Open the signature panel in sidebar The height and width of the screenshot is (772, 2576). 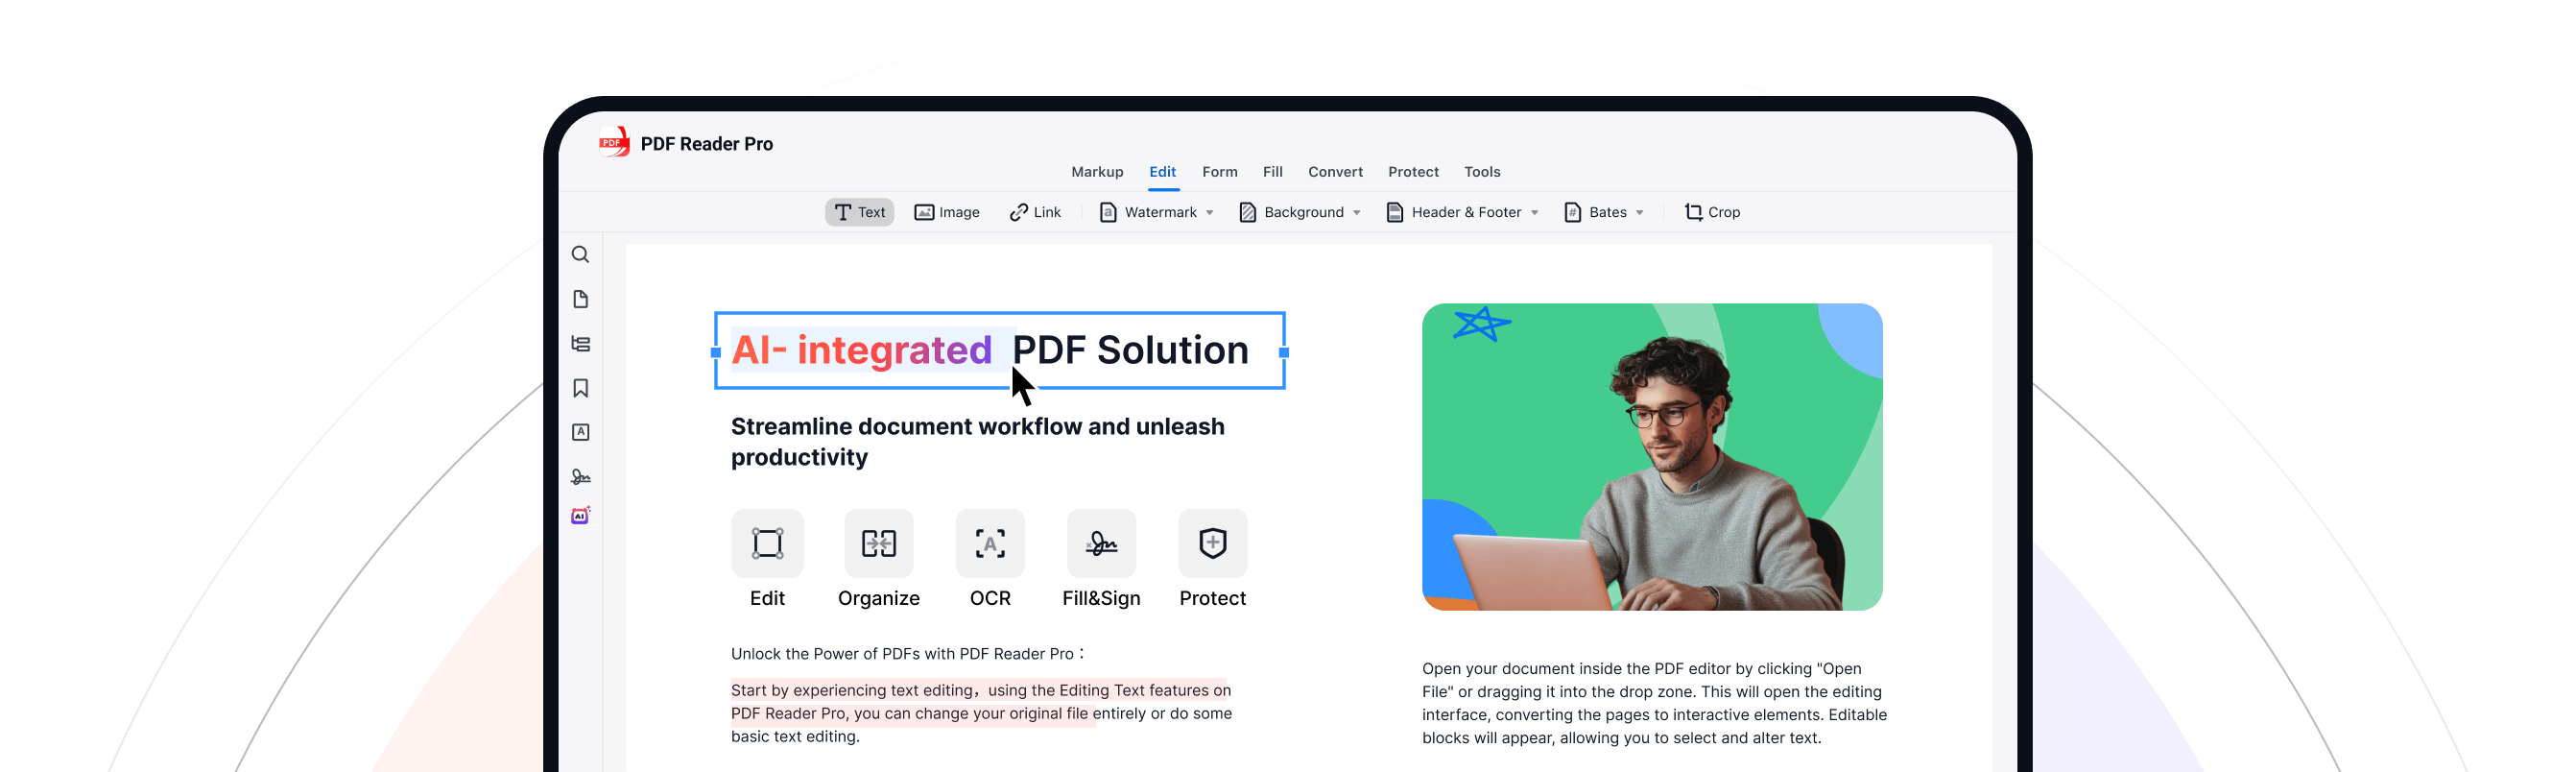(x=580, y=477)
